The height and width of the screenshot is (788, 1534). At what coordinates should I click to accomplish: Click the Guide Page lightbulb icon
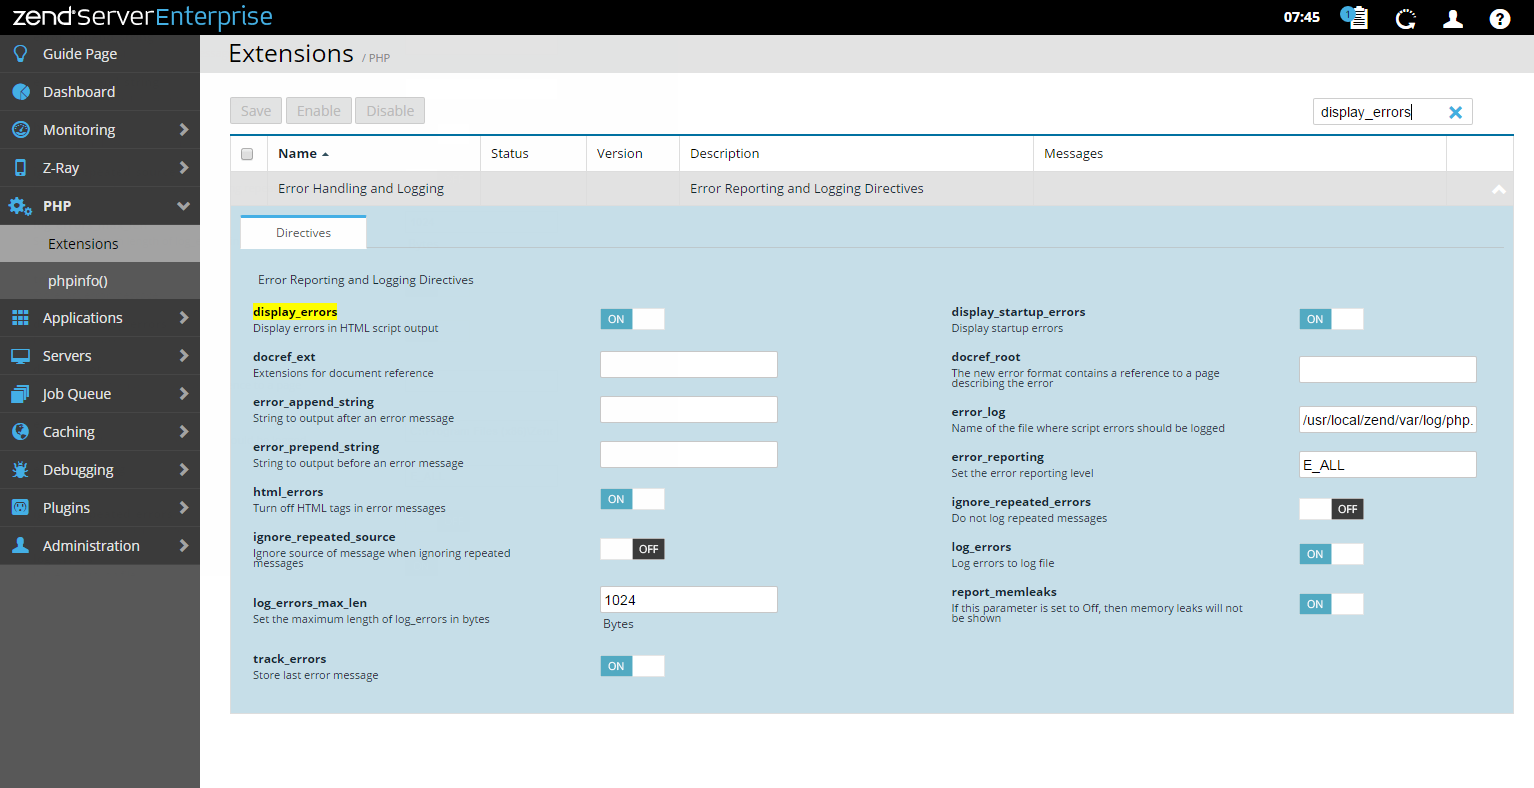click(20, 54)
